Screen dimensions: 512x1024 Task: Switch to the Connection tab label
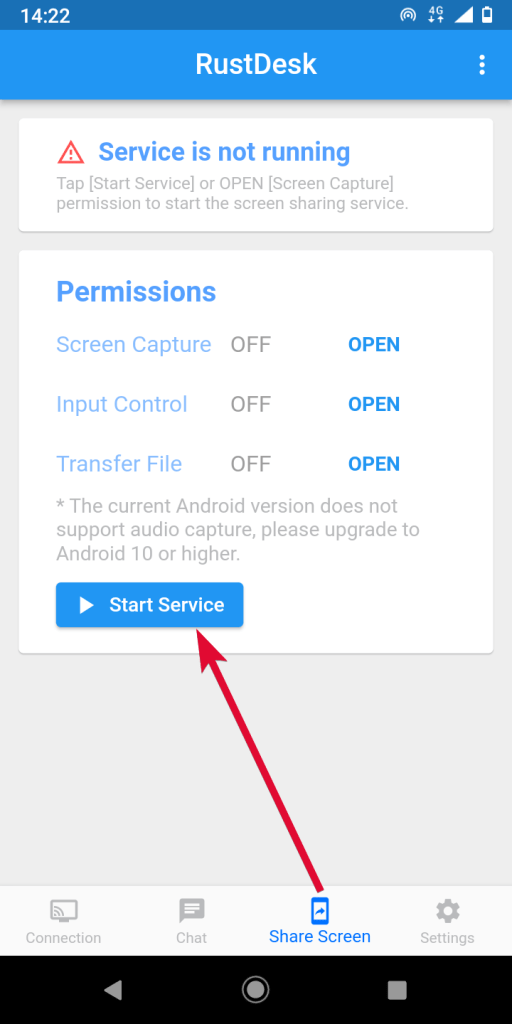(63, 938)
